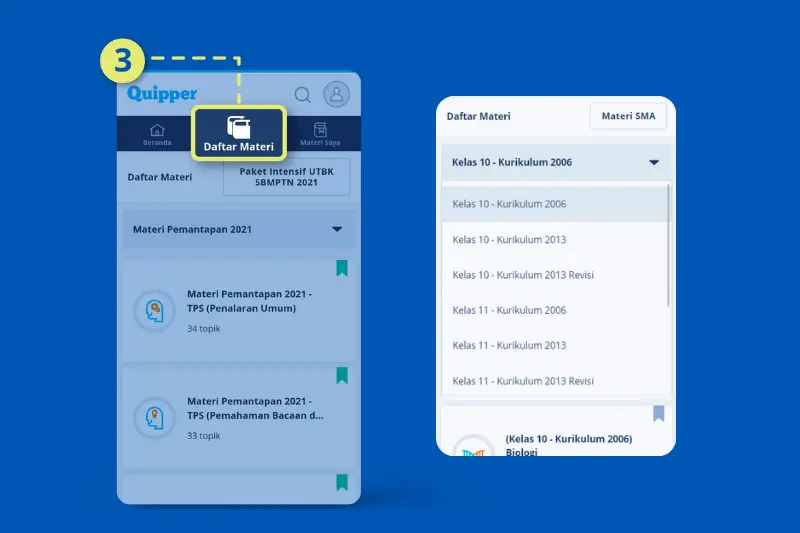The height and width of the screenshot is (533, 800).
Task: Pick Kelas 11 - Kurikulum 2013 option
Action: tap(555, 345)
